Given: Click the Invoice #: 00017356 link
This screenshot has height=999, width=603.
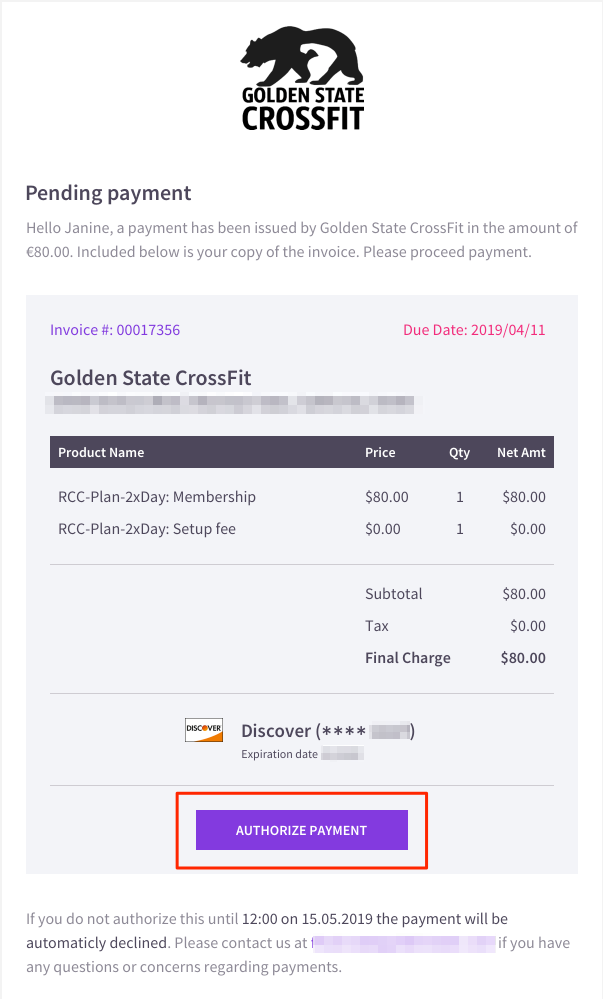Looking at the screenshot, I should click(115, 330).
